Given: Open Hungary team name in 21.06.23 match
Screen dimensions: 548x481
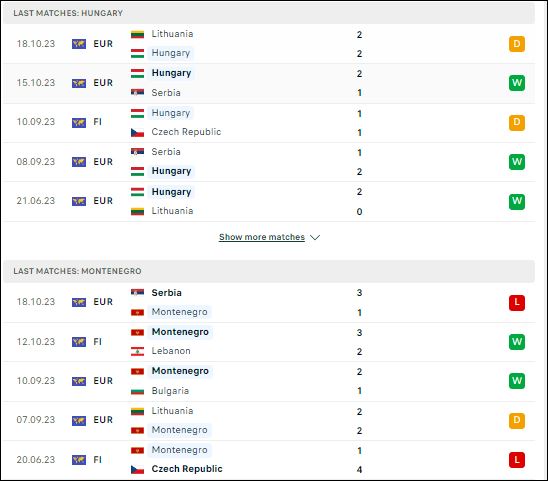Looking at the screenshot, I should (x=171, y=192).
